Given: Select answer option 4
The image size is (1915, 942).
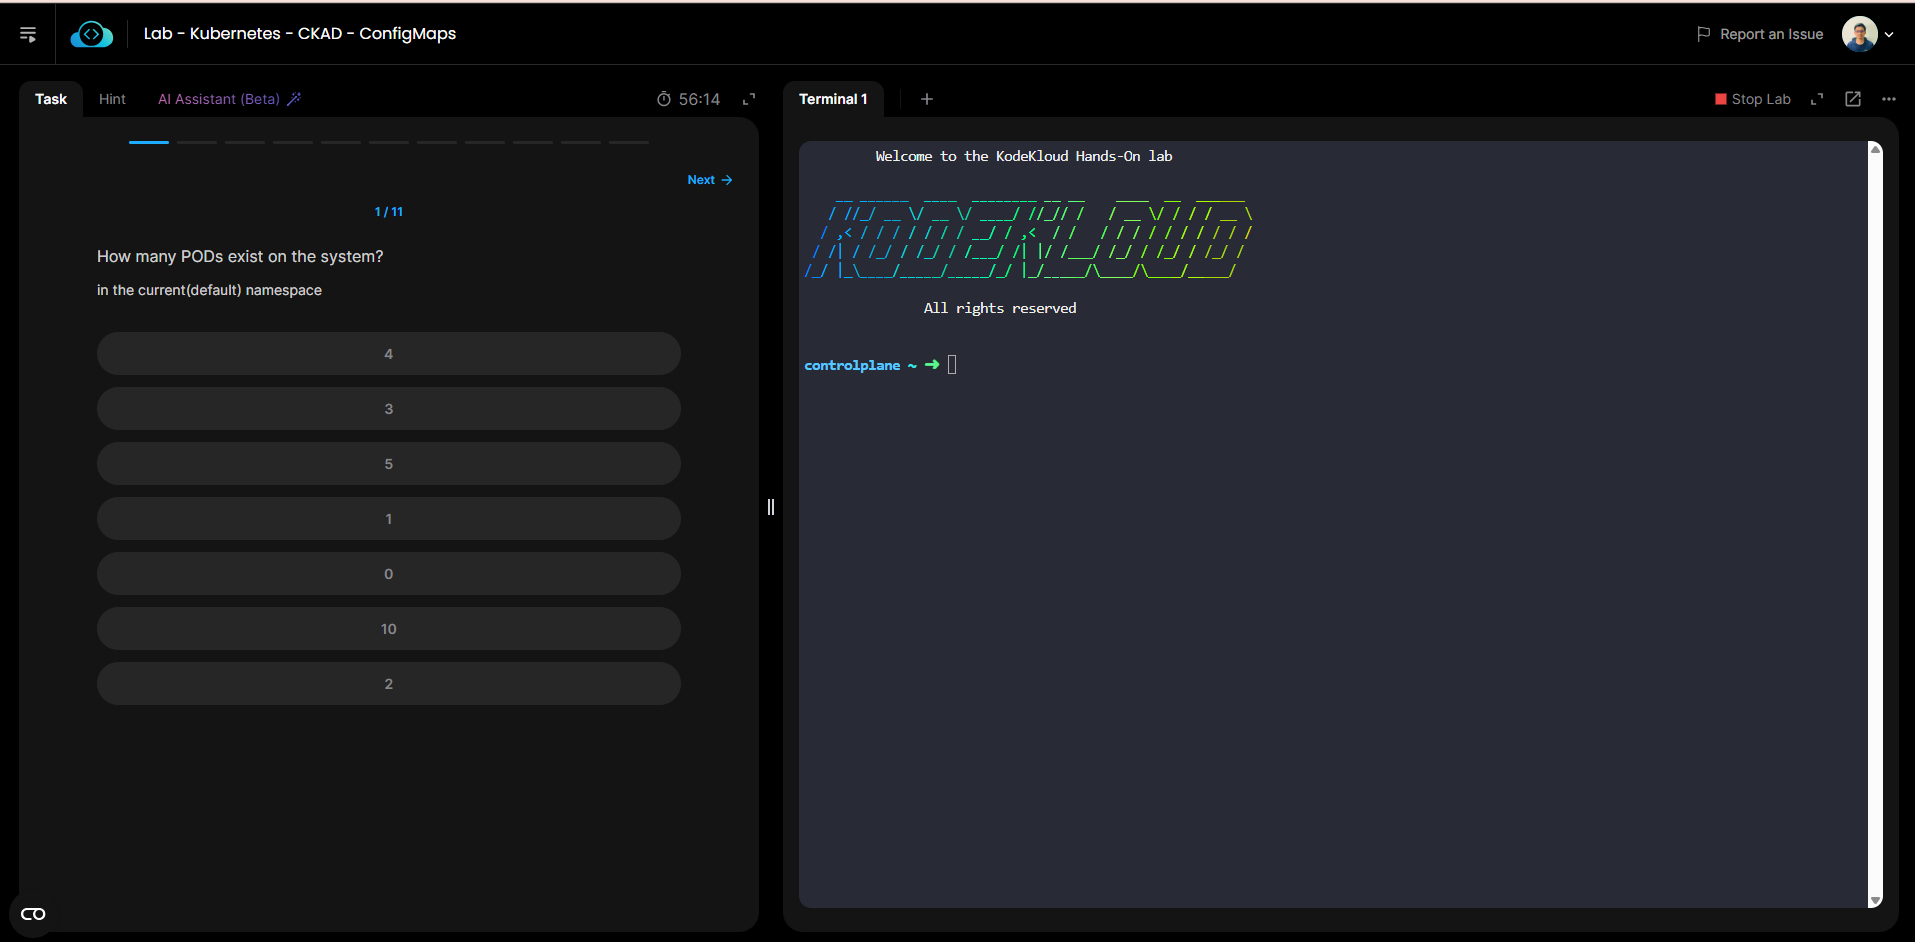Looking at the screenshot, I should point(388,354).
